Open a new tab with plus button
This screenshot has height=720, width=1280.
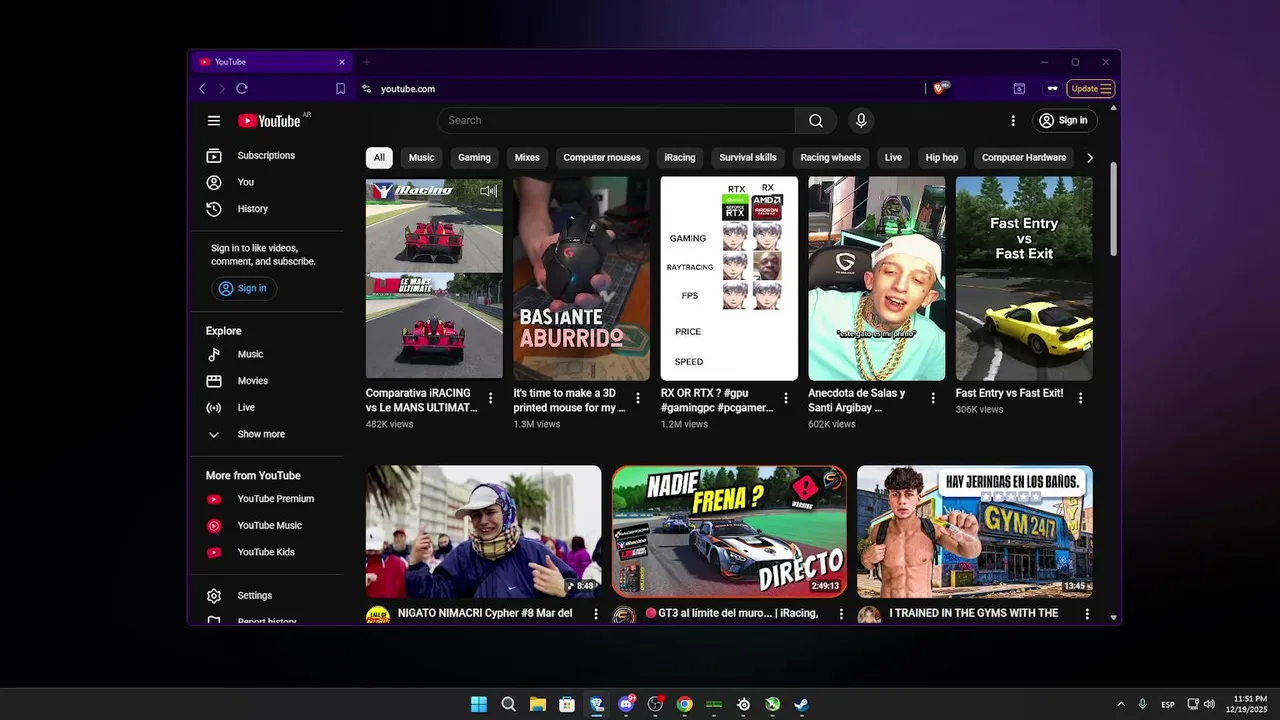point(366,62)
